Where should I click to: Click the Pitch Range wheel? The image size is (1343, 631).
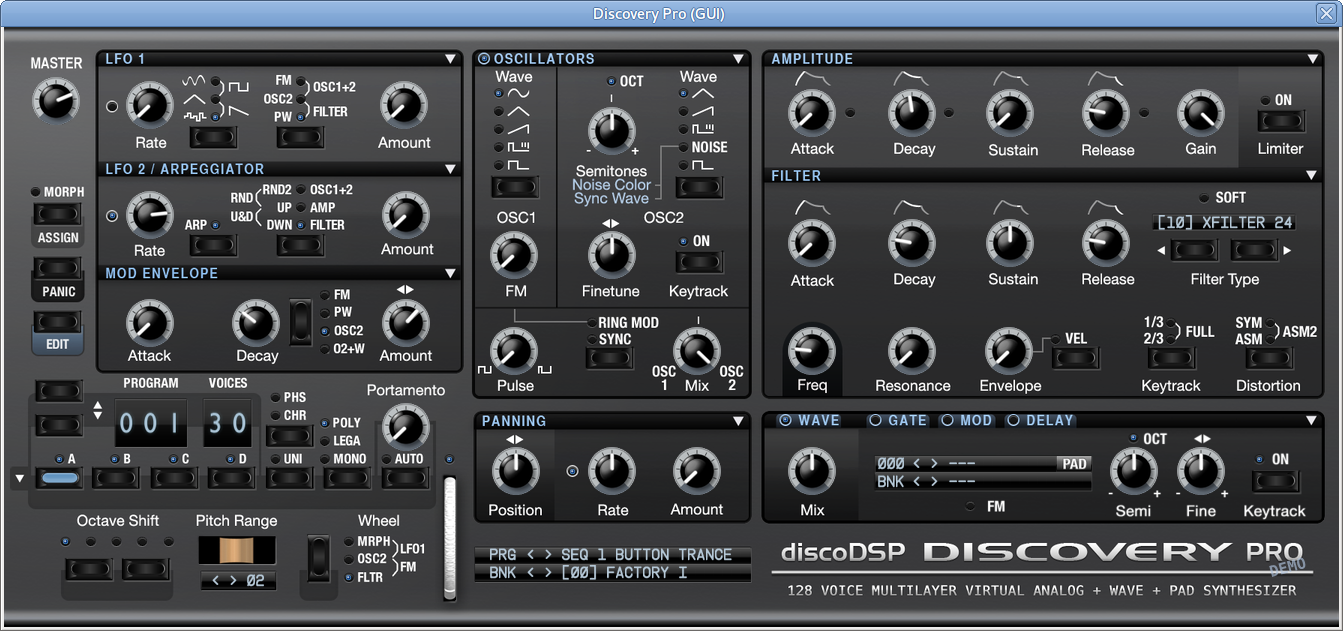pos(237,550)
